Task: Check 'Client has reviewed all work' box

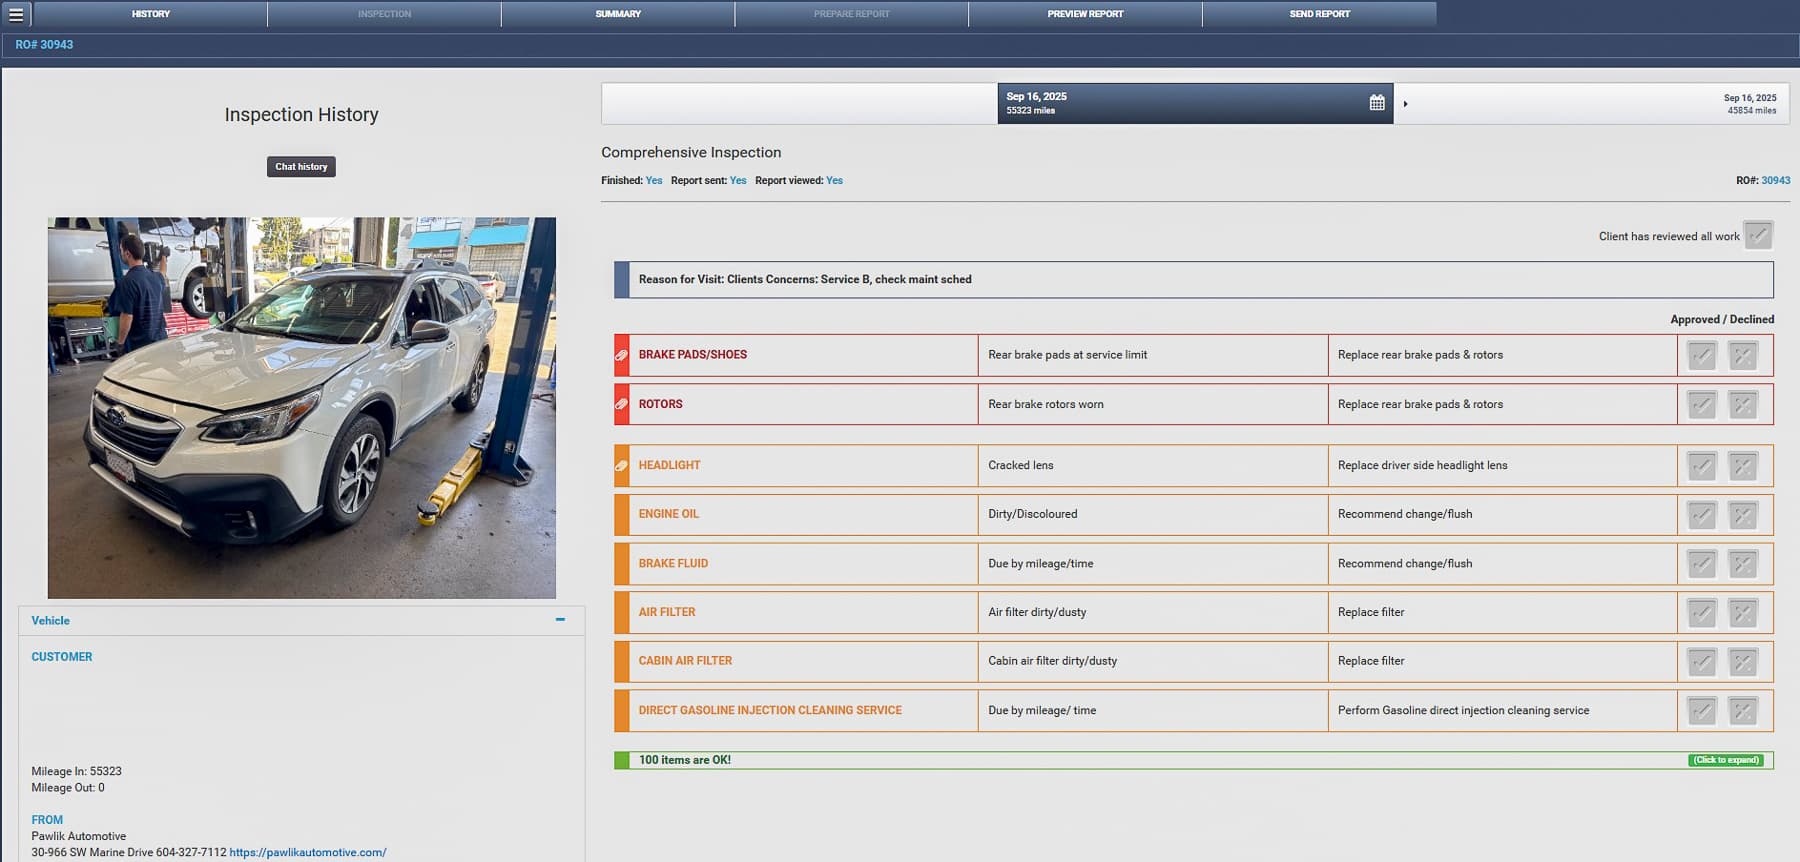Action: point(1757,236)
